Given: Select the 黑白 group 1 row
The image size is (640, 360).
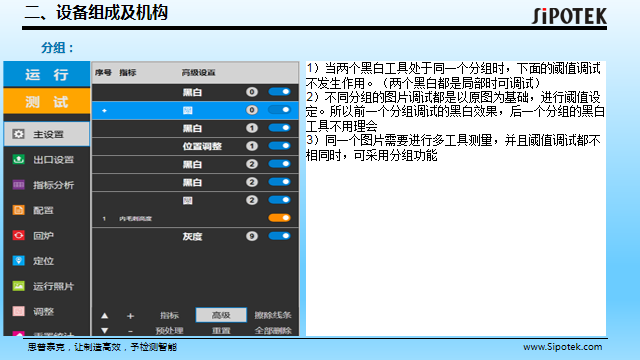Looking at the screenshot, I should 195,128.
